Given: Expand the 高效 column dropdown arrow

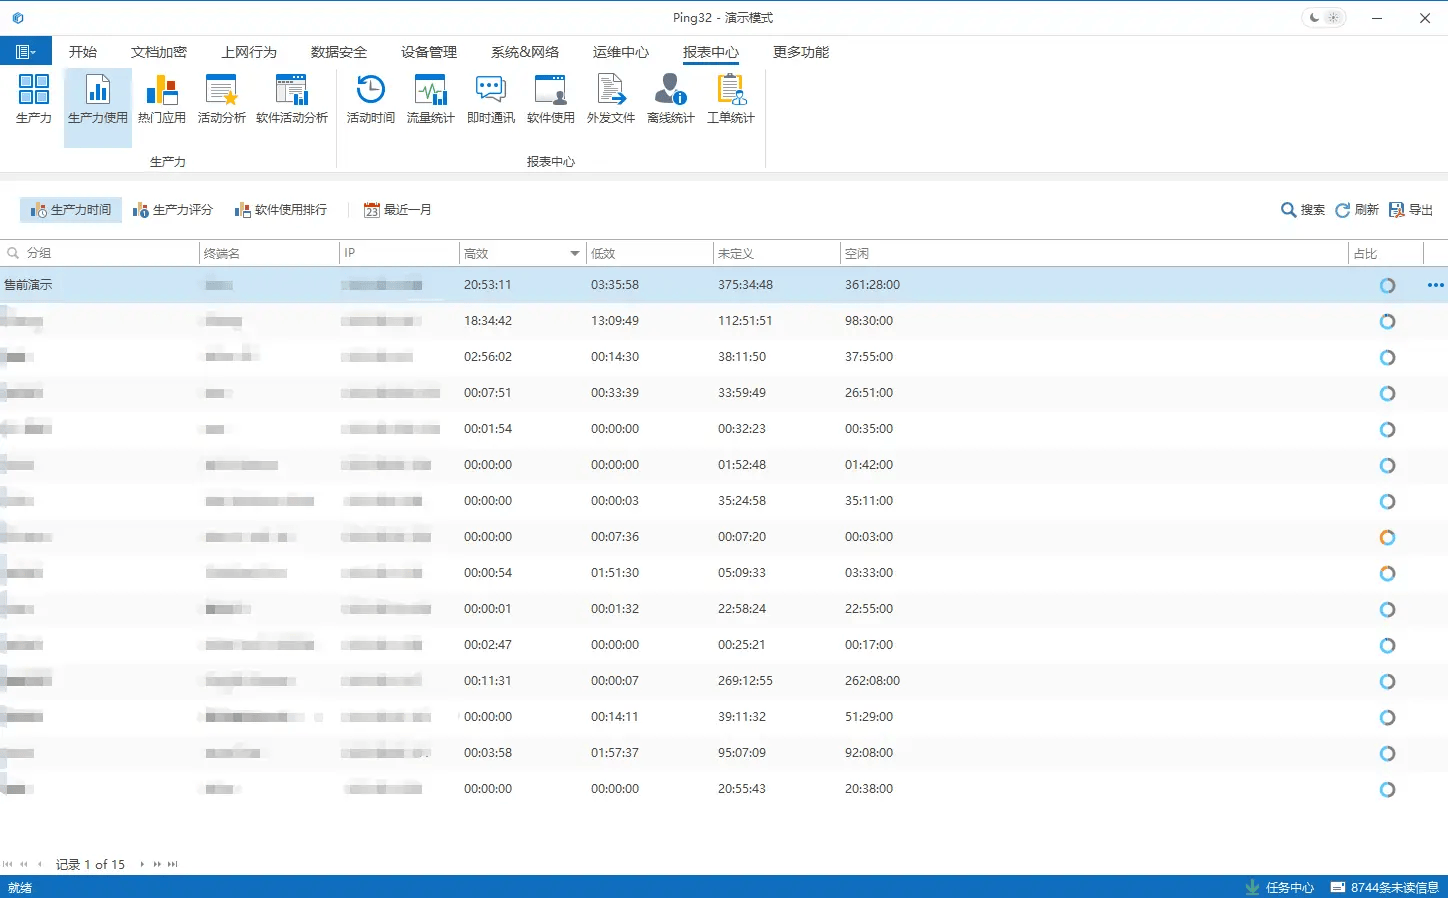Looking at the screenshot, I should 574,254.
